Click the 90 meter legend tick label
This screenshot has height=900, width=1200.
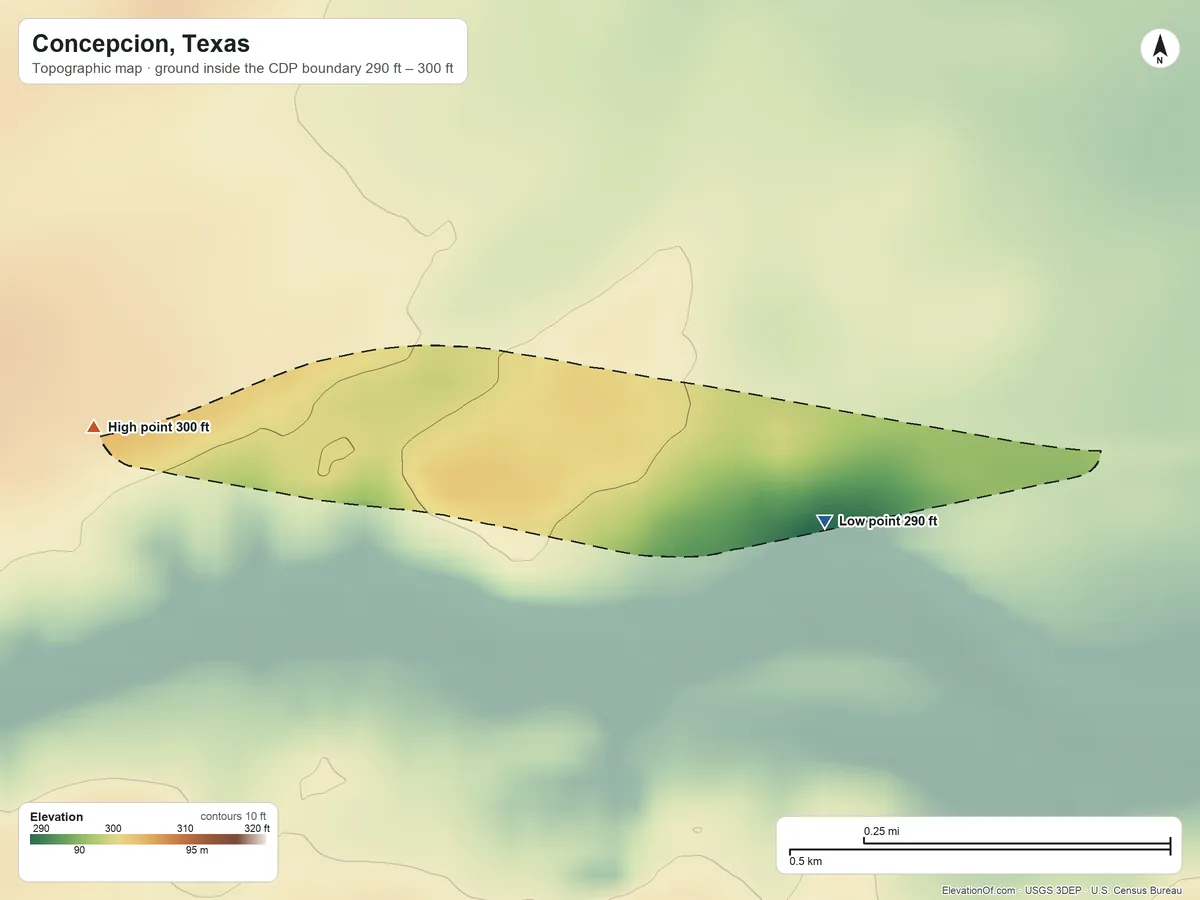click(x=79, y=851)
